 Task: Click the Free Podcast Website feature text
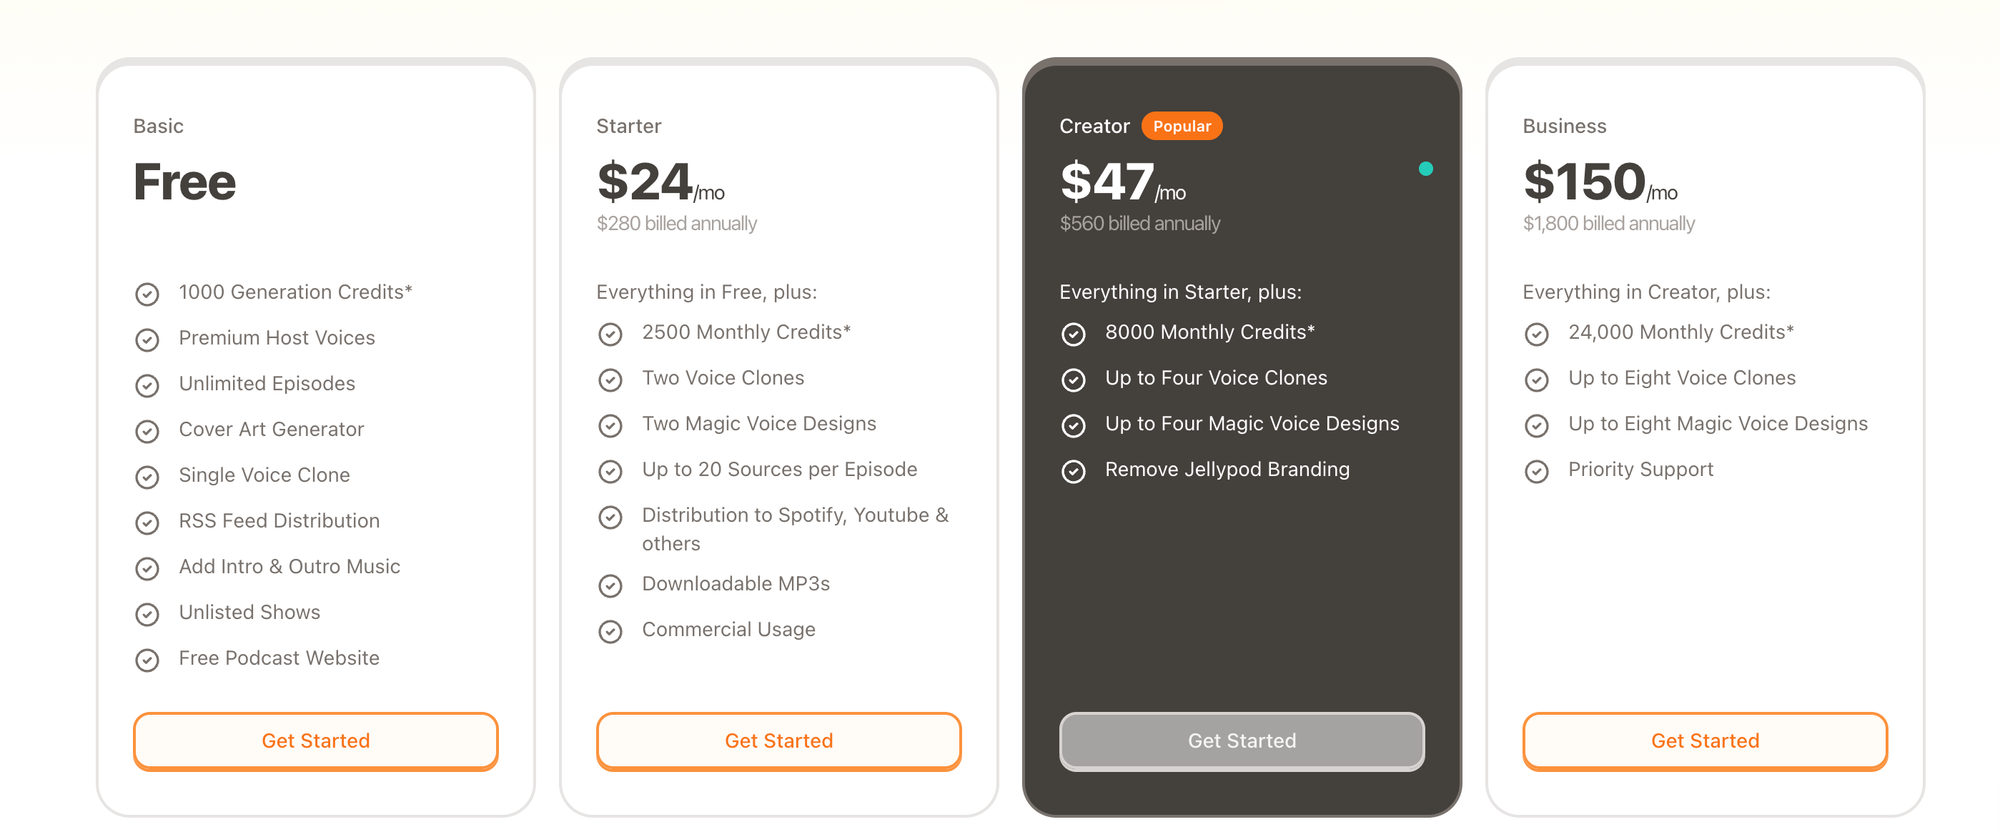tap(279, 658)
